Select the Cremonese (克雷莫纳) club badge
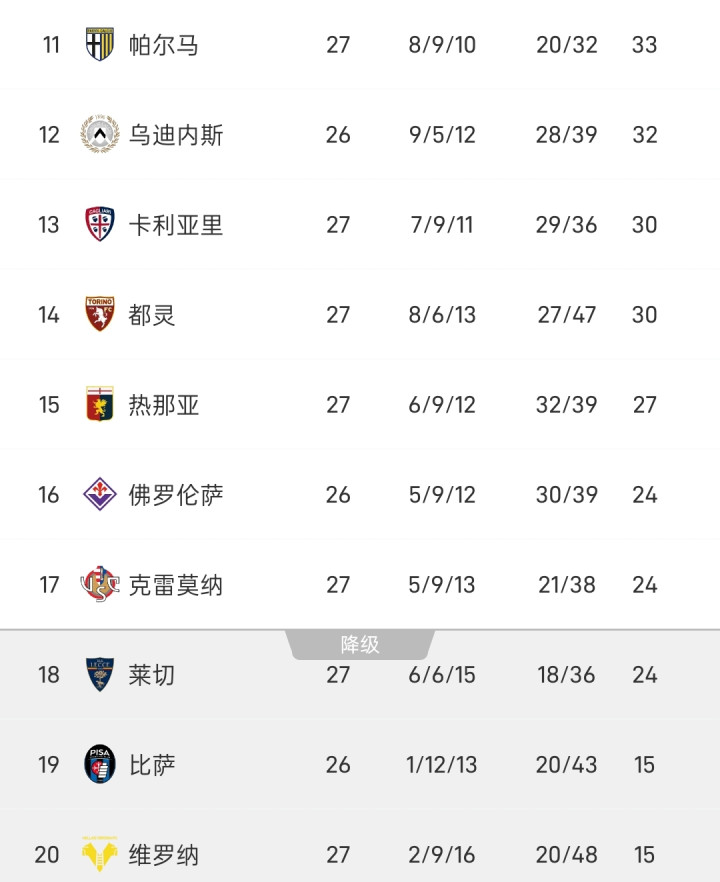Image resolution: width=720 pixels, height=882 pixels. pos(100,585)
